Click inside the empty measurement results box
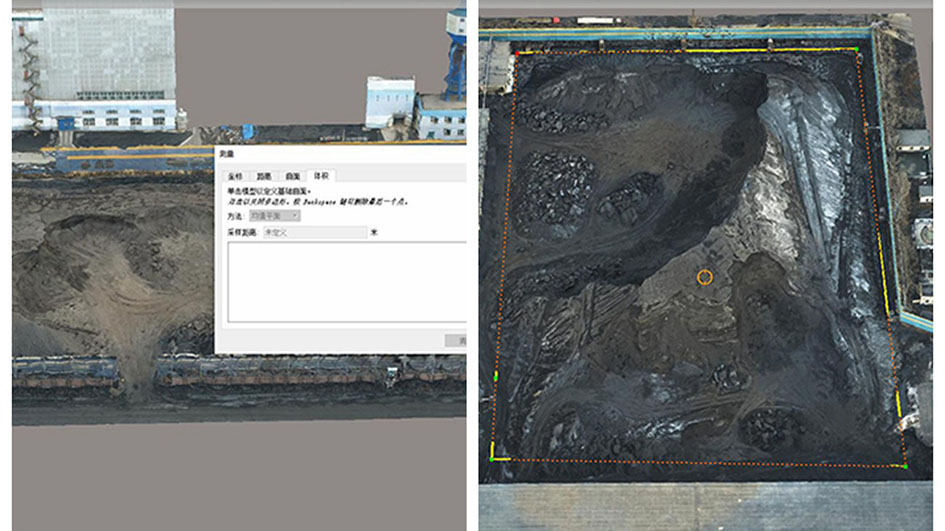 (347, 282)
